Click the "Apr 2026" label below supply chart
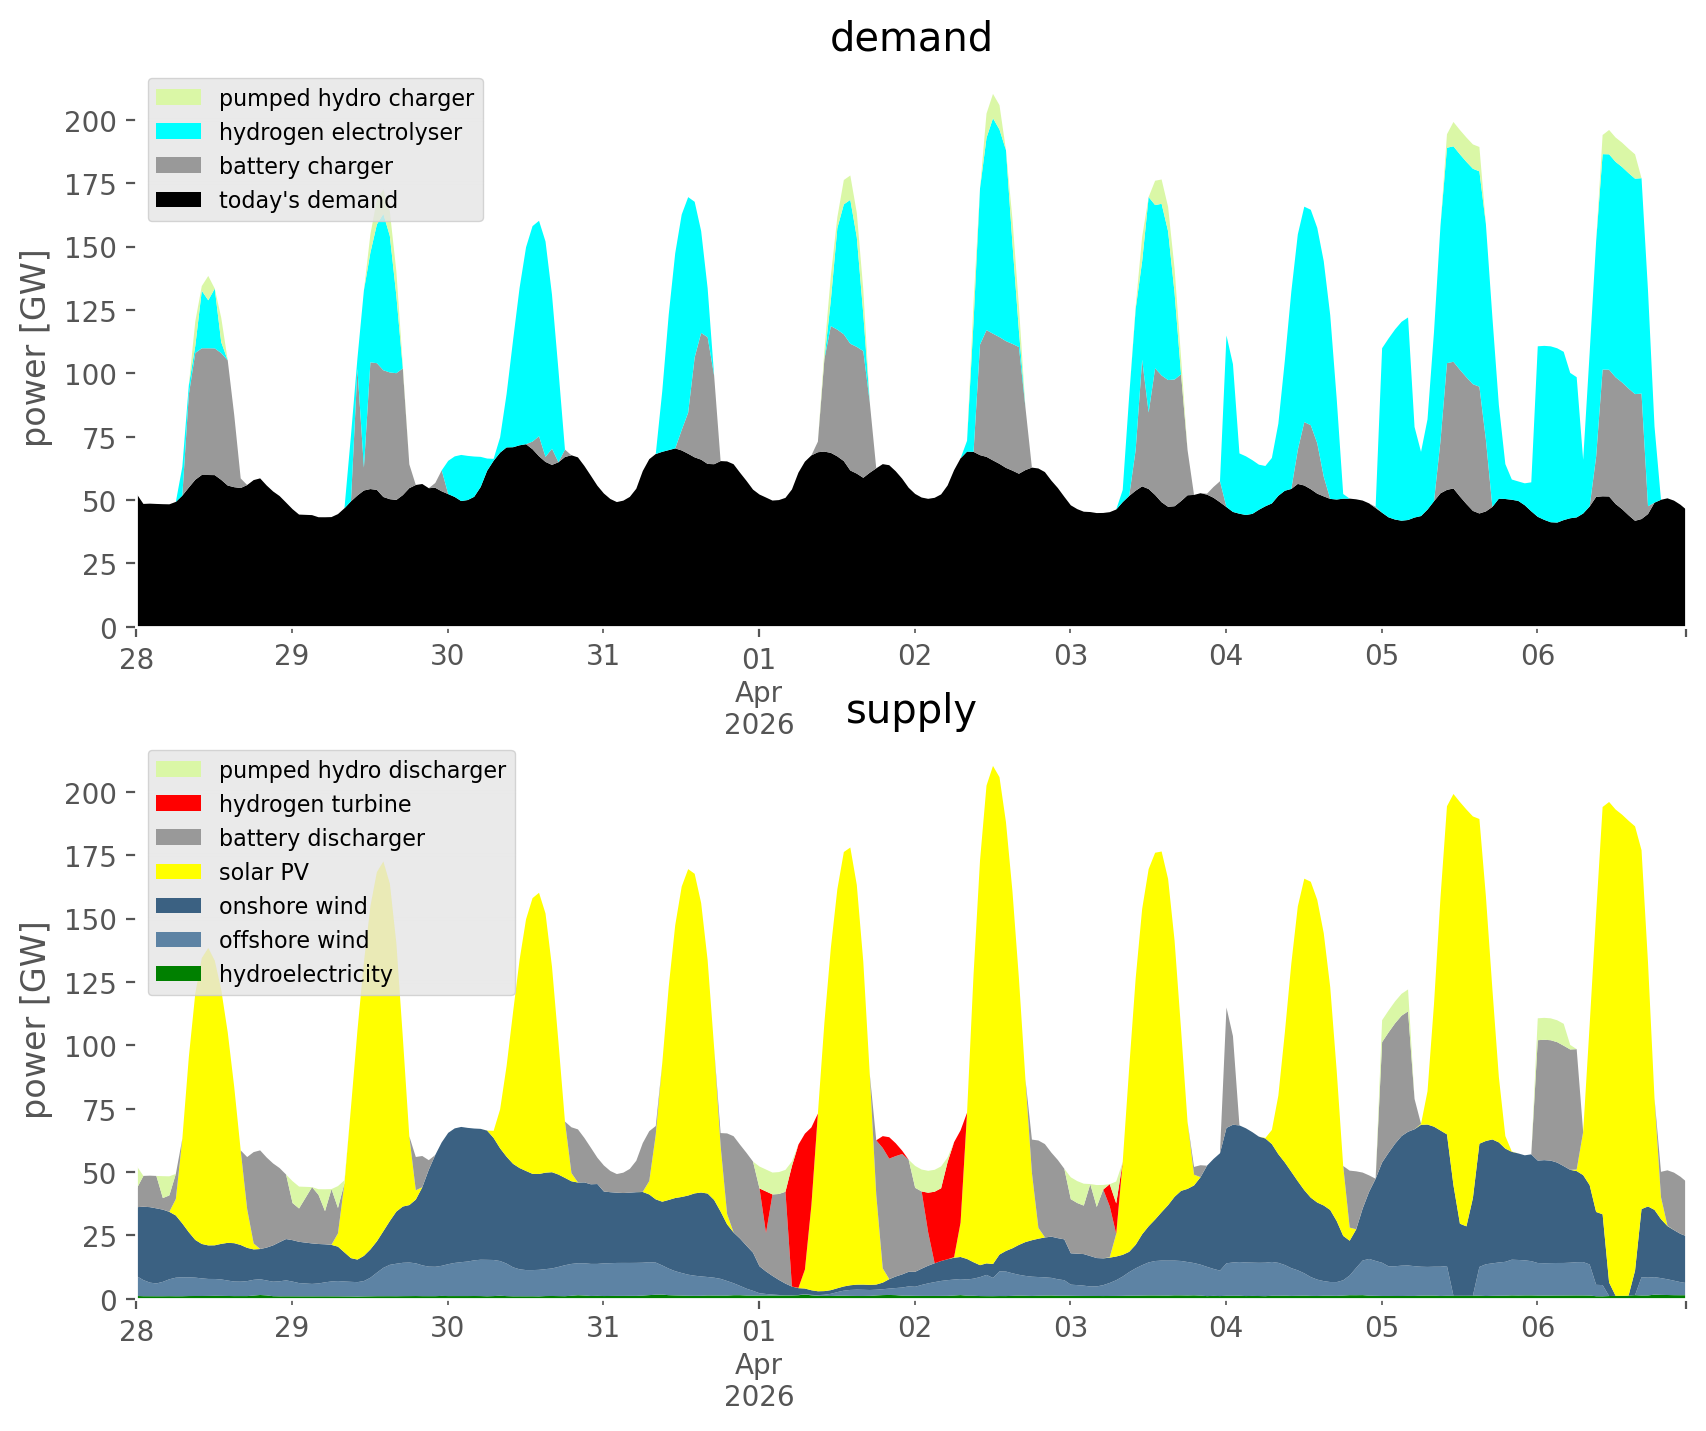This screenshot has height=1431, width=1706. tap(759, 1380)
